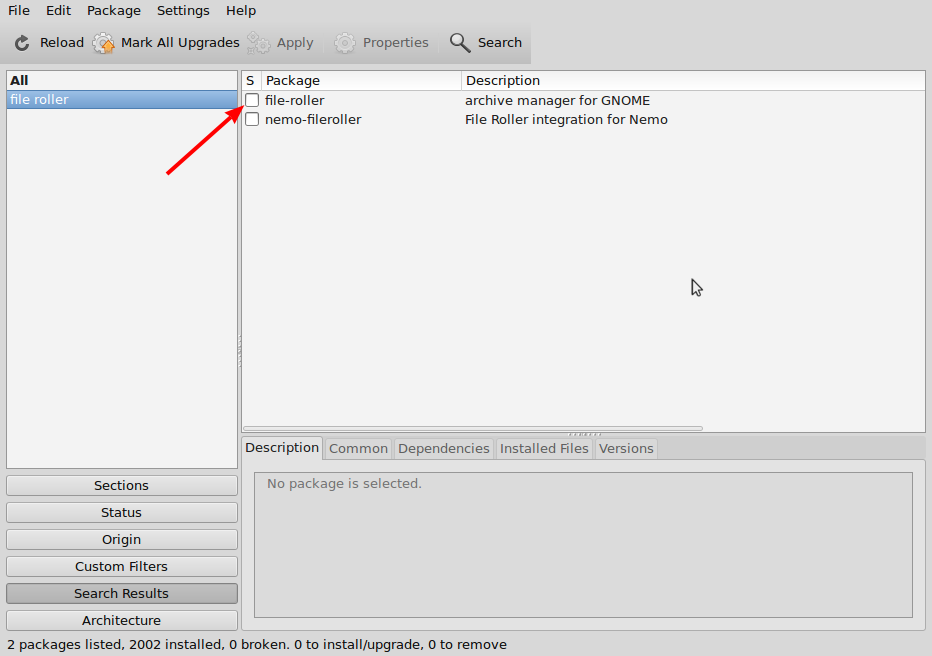The image size is (932, 656).
Task: Click the Search magnifying glass icon
Action: point(460,43)
